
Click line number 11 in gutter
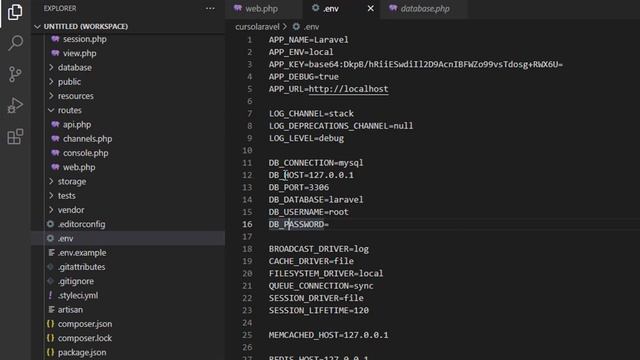pos(247,163)
